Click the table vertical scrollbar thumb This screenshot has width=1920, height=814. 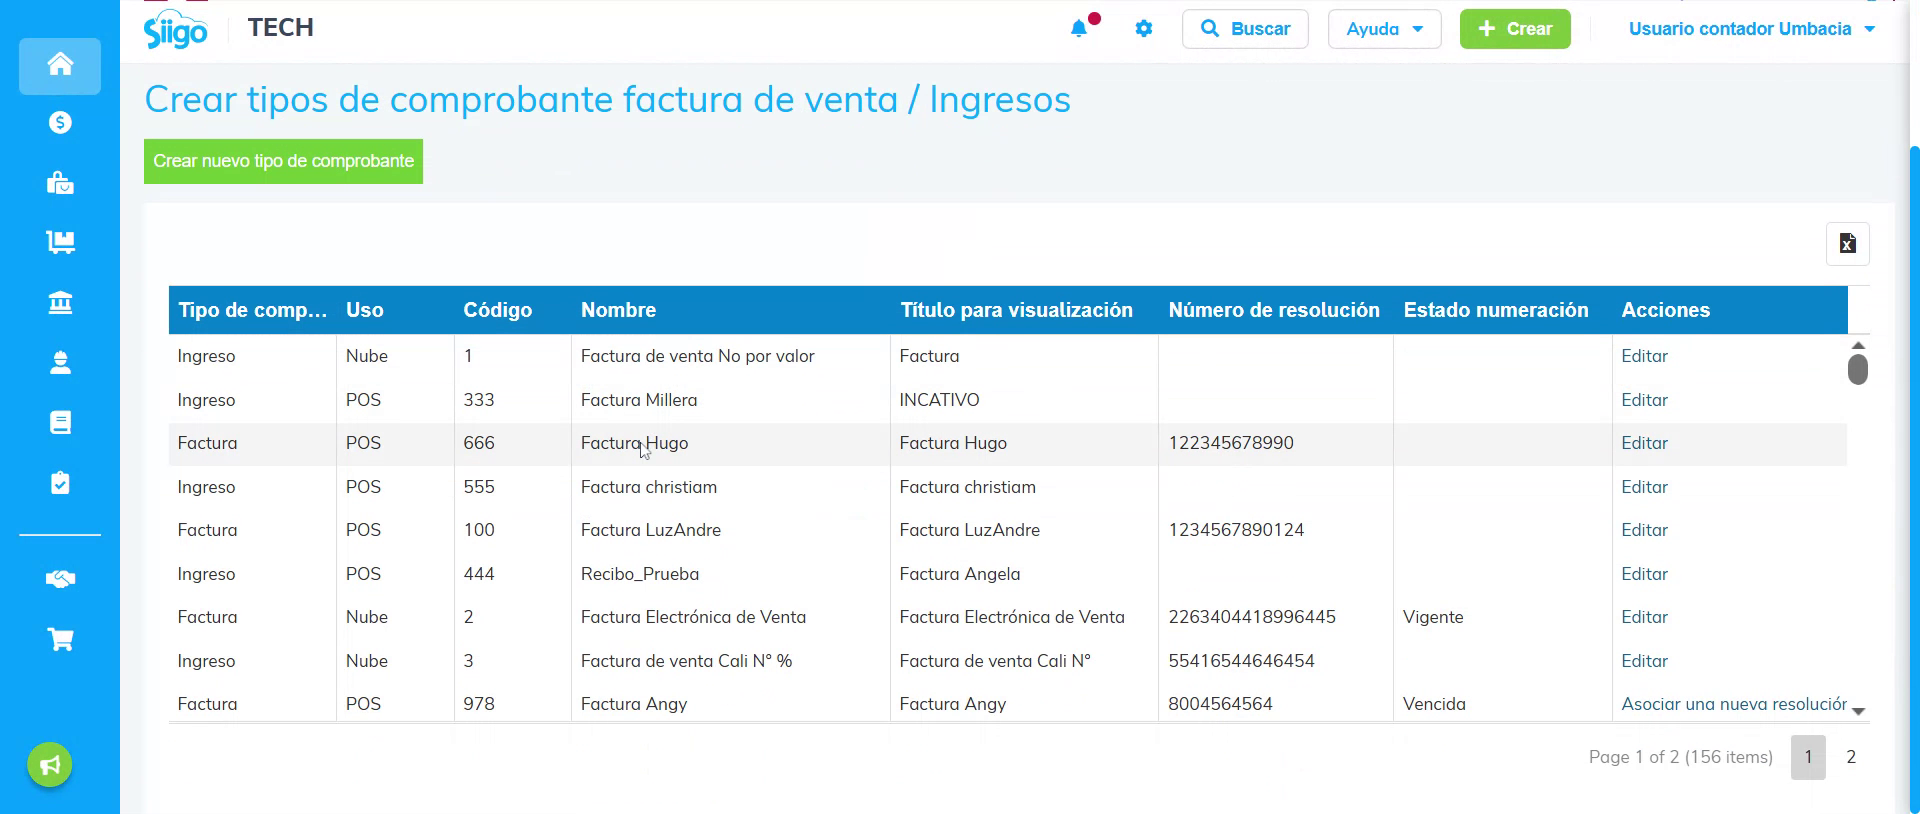click(1858, 369)
